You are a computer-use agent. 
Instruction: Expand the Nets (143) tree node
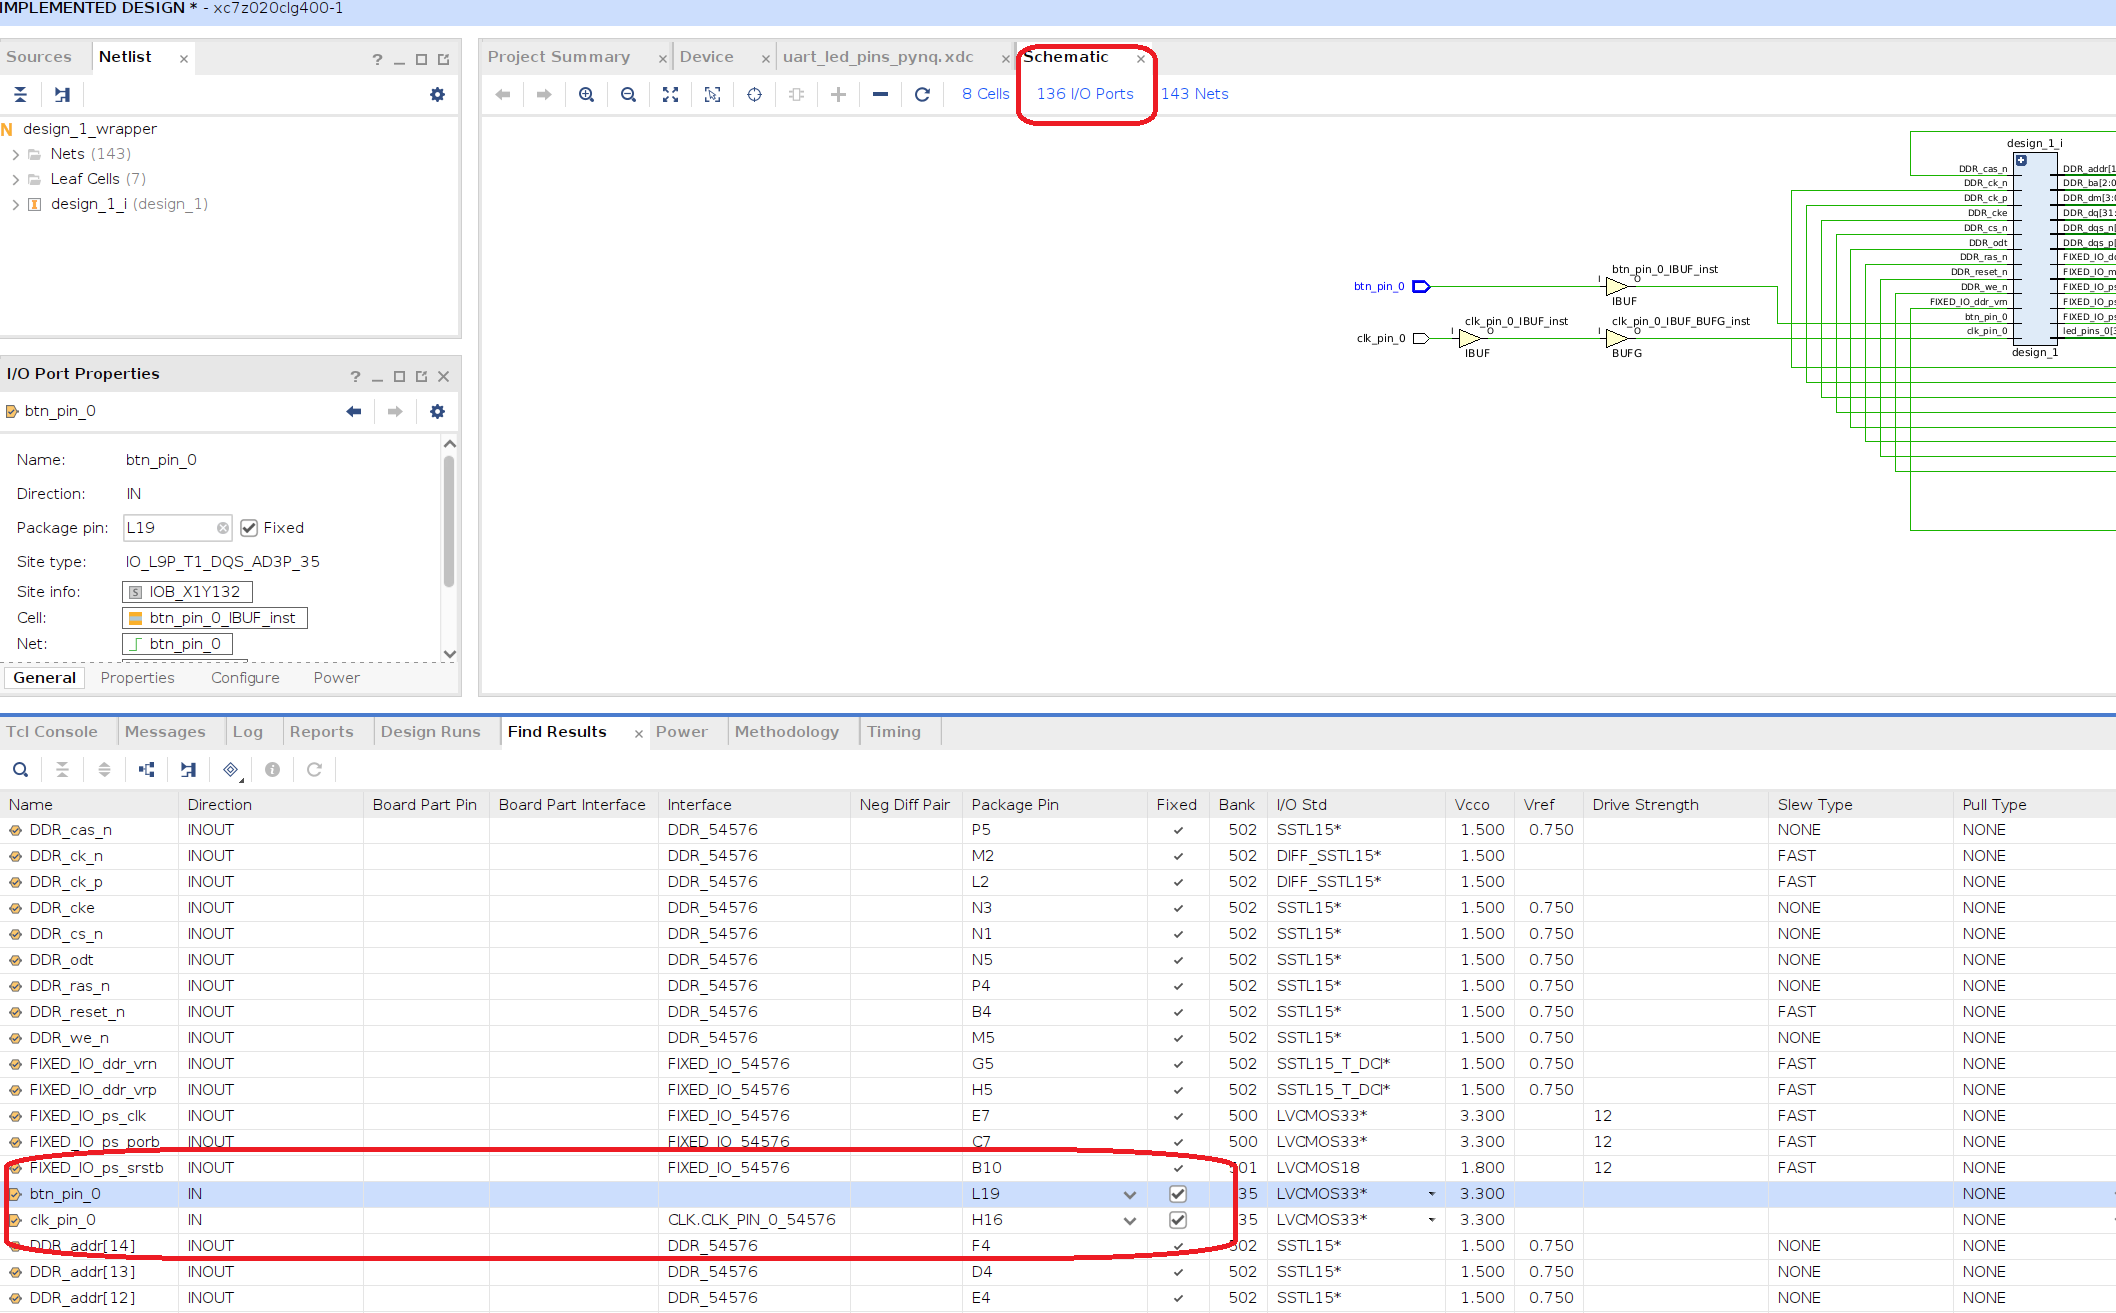[15, 154]
